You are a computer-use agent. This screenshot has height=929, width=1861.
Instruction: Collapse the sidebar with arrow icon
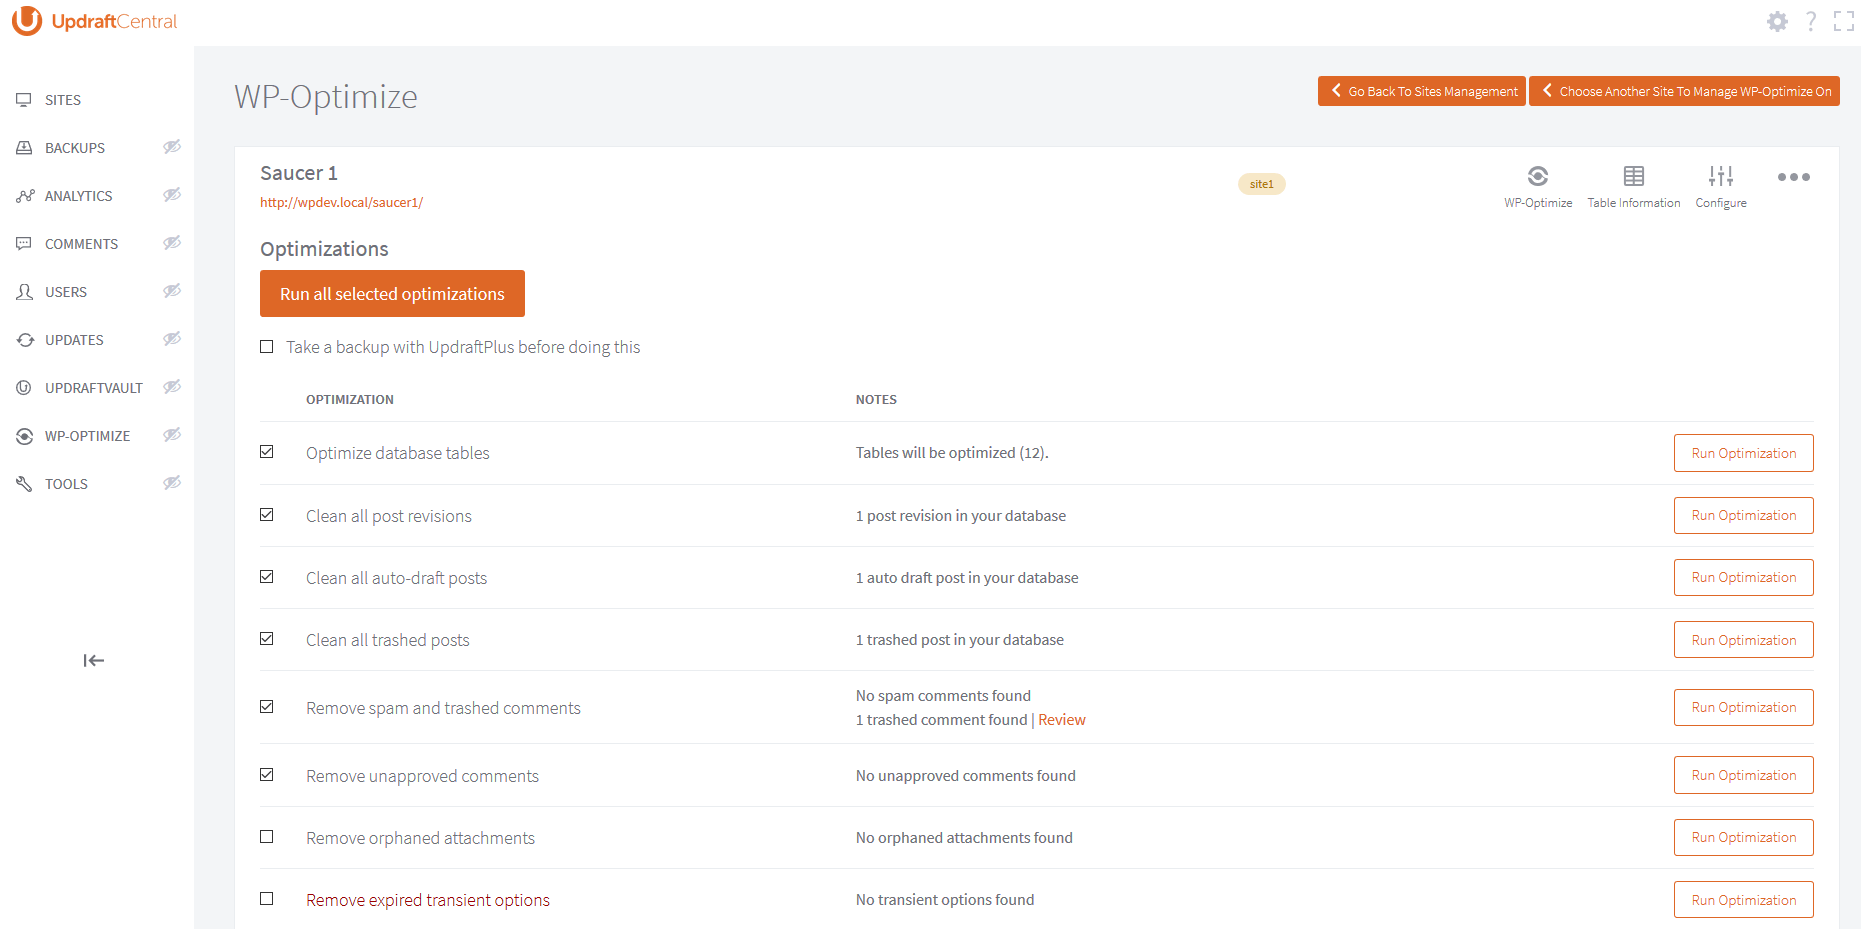coord(94,660)
